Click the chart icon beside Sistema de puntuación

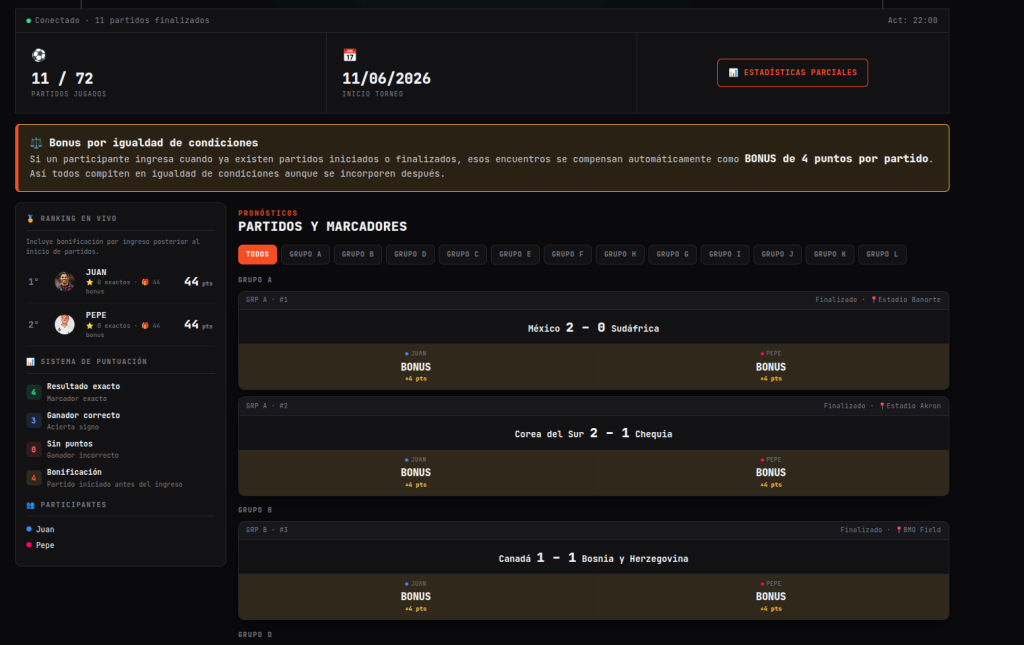(30, 362)
